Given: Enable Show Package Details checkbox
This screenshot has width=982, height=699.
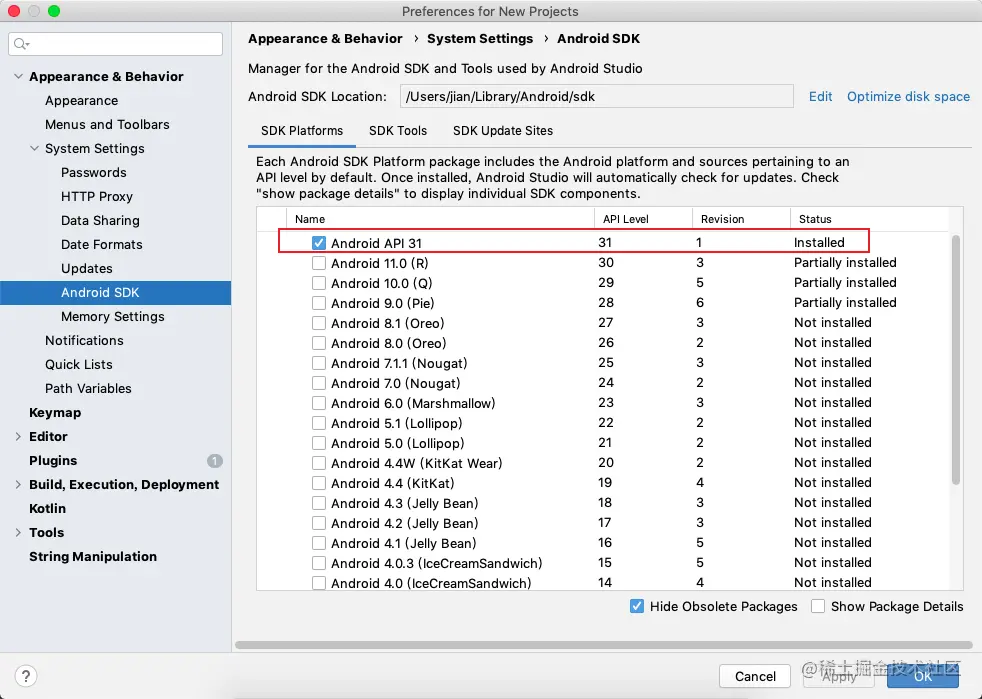Looking at the screenshot, I should 818,606.
